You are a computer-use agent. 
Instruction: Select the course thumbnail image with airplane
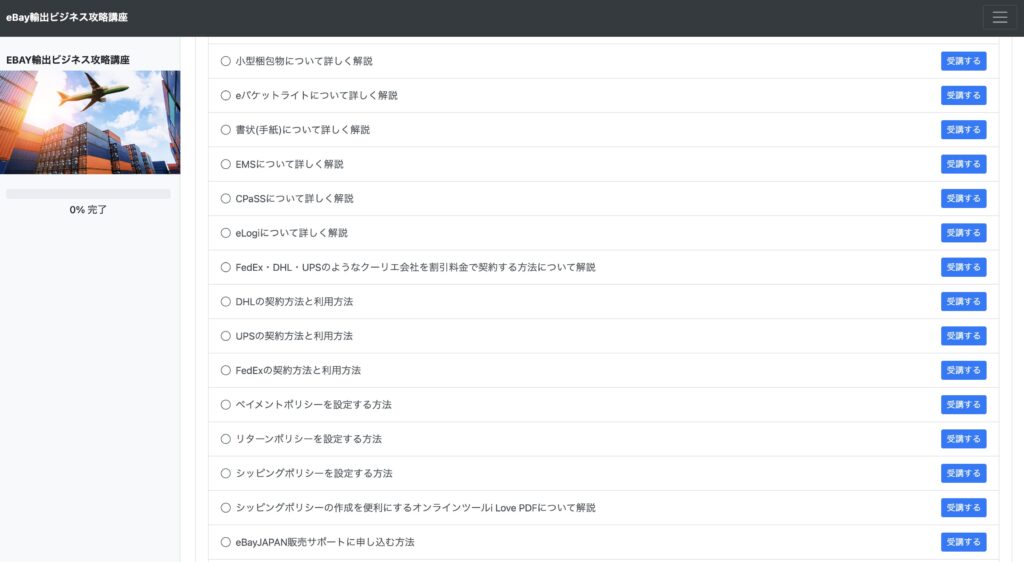point(90,122)
